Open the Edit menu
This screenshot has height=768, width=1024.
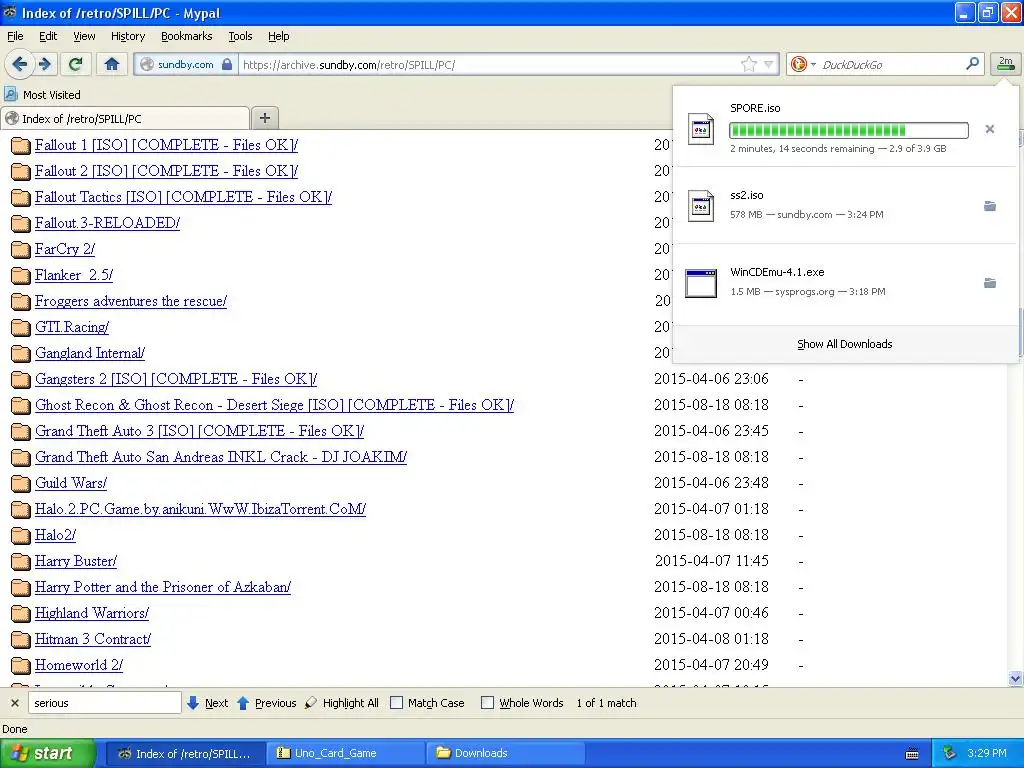pos(48,36)
